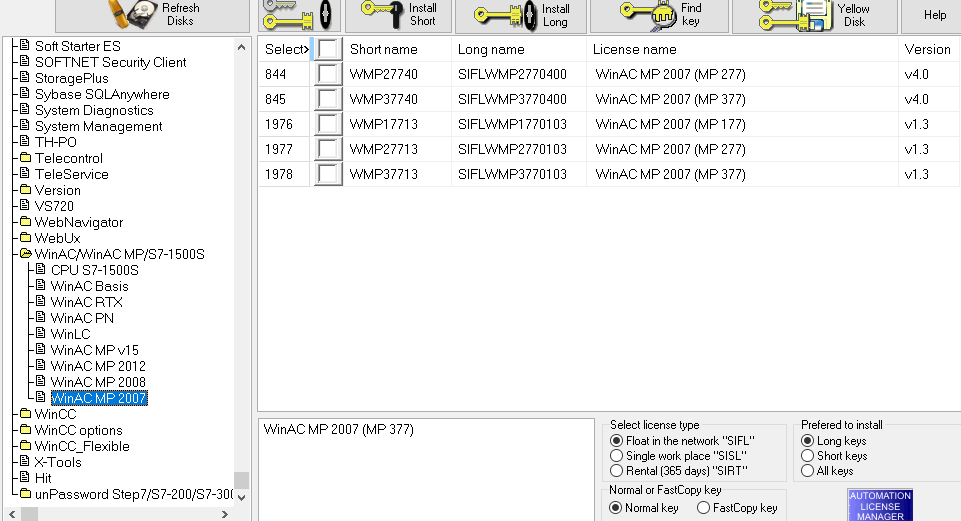Expand the WebNavigator folder
This screenshot has height=521, width=961.
[25, 222]
